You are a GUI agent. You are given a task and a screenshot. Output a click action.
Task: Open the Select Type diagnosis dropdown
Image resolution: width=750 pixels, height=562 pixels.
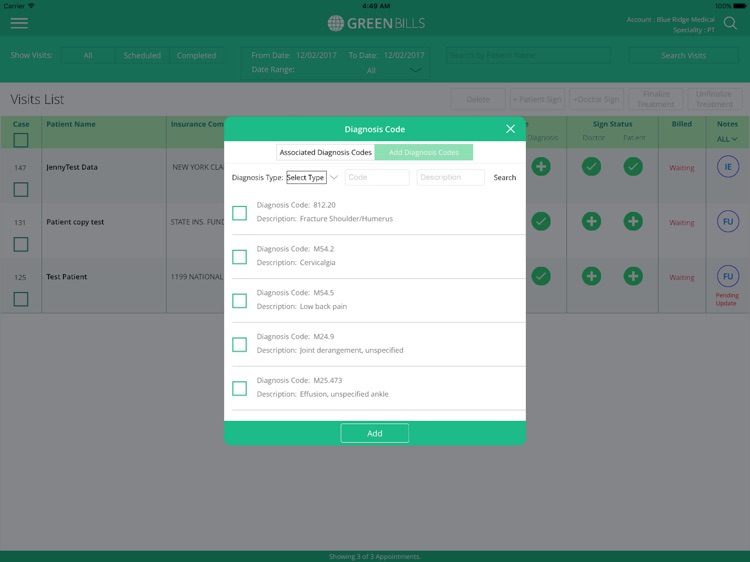(306, 177)
